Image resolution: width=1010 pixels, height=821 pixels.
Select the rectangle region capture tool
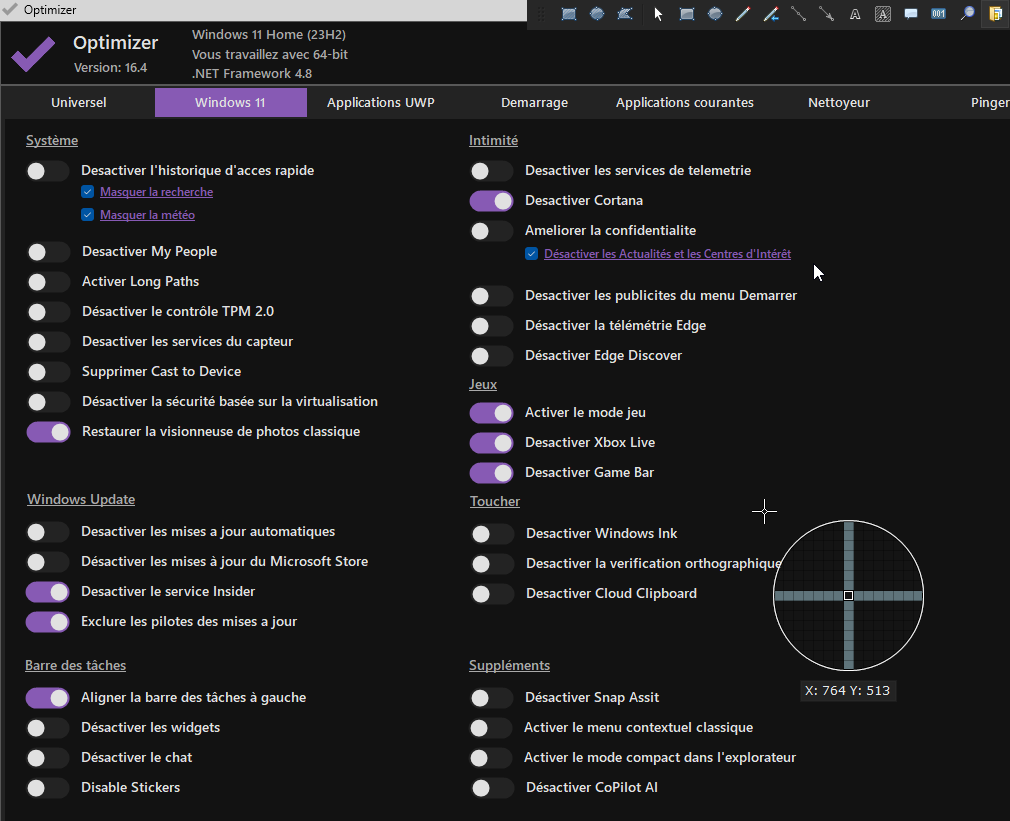pyautogui.click(x=568, y=14)
